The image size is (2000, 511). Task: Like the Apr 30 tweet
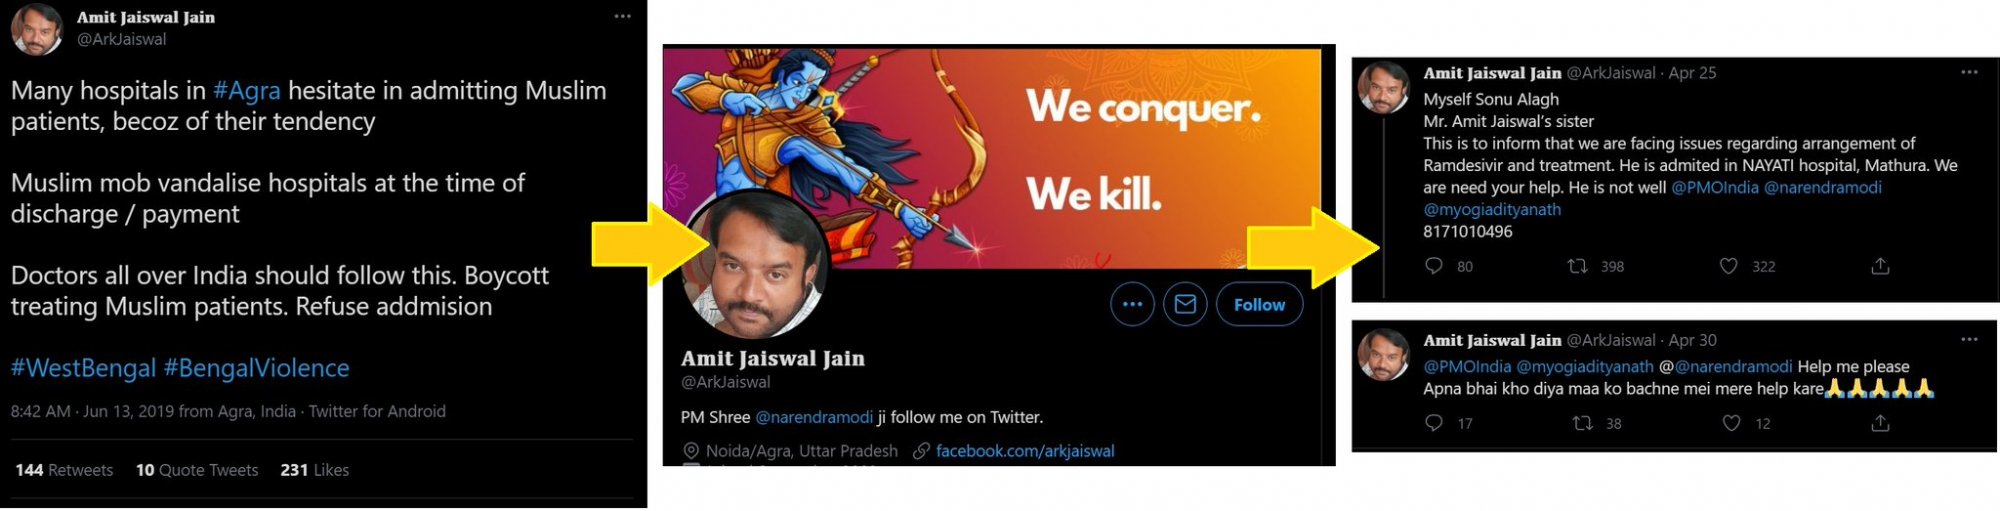coord(1731,423)
